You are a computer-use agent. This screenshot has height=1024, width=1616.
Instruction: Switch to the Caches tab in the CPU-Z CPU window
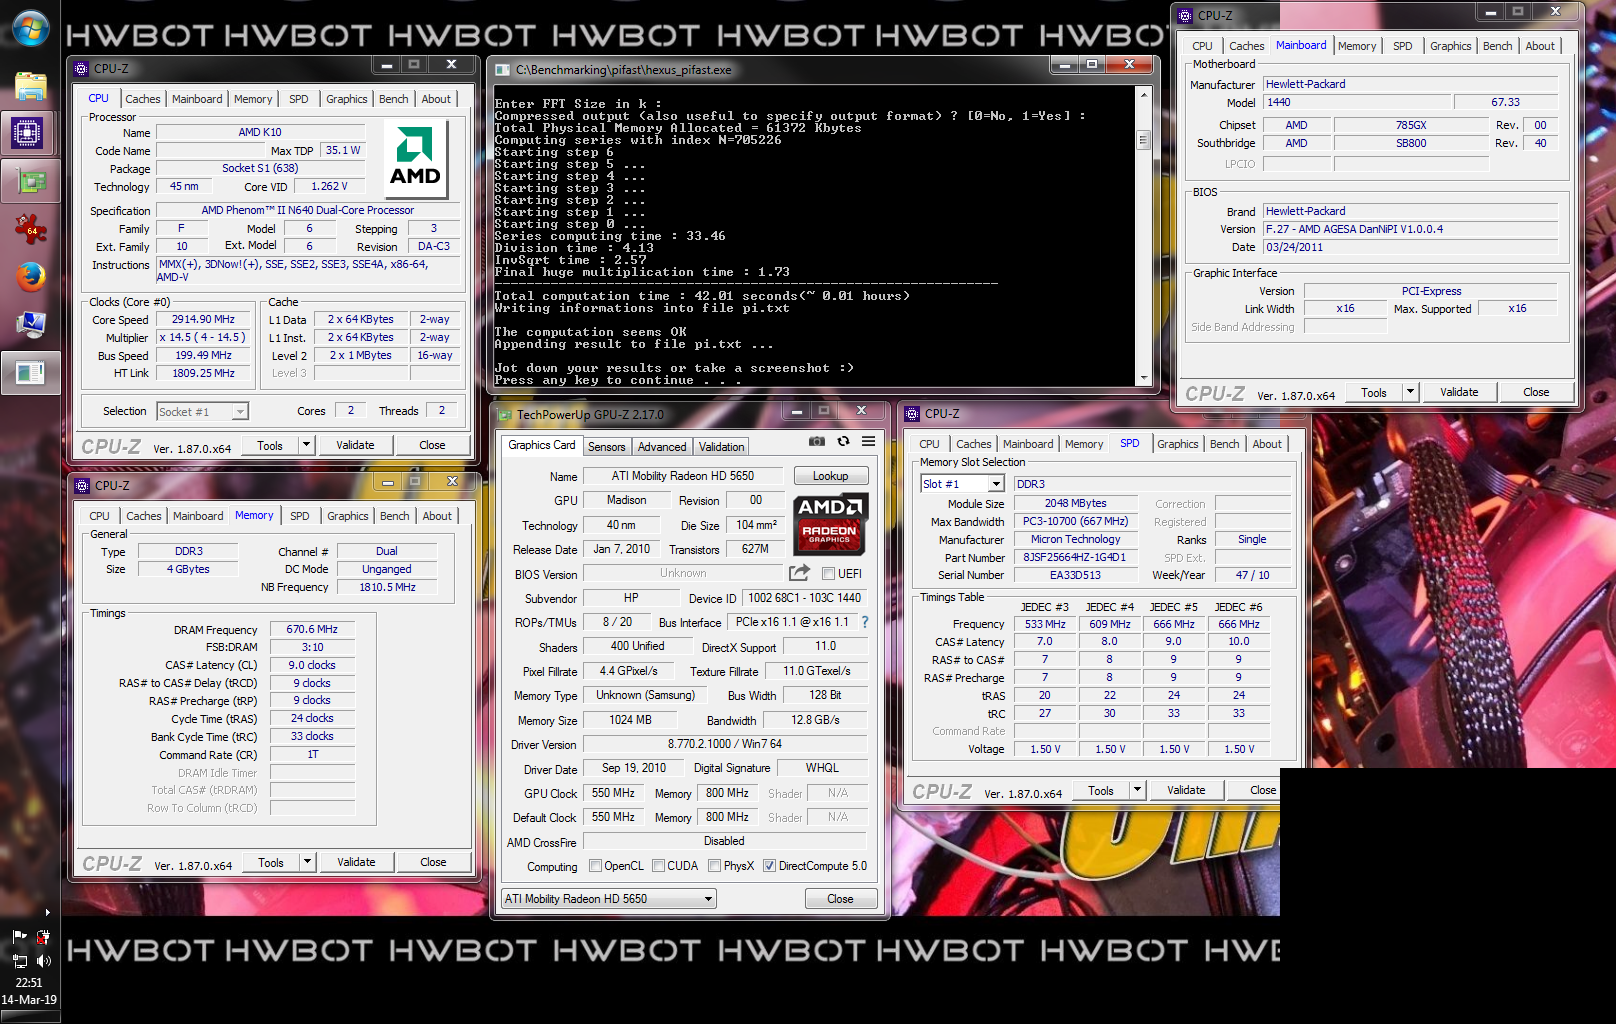(x=142, y=99)
